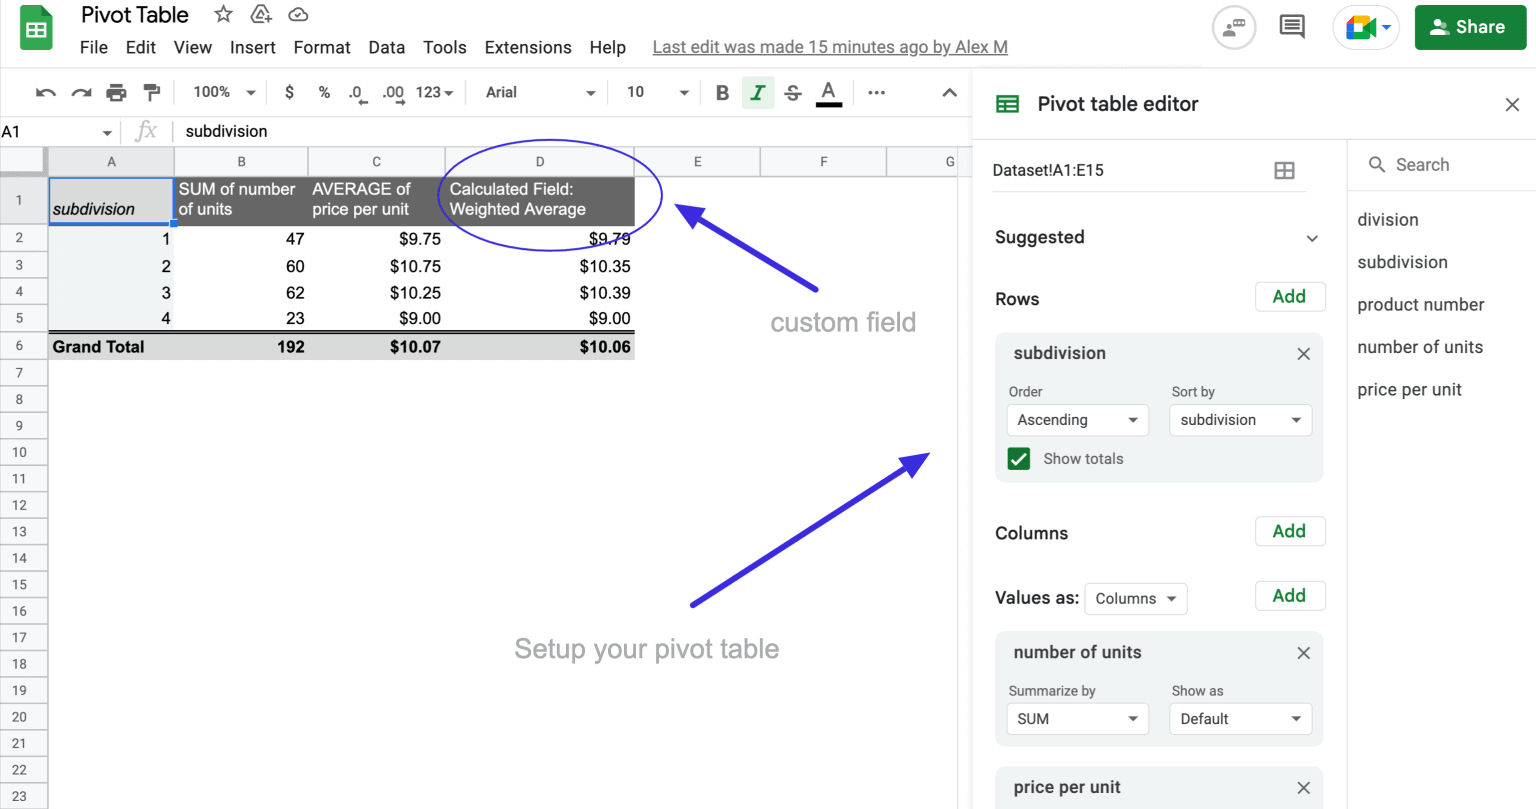Open text color picker
The image size is (1536, 809).
828,92
